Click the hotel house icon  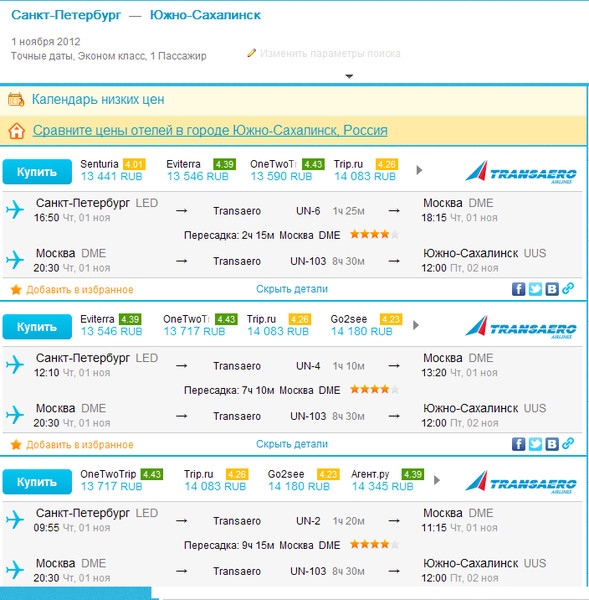[16, 131]
